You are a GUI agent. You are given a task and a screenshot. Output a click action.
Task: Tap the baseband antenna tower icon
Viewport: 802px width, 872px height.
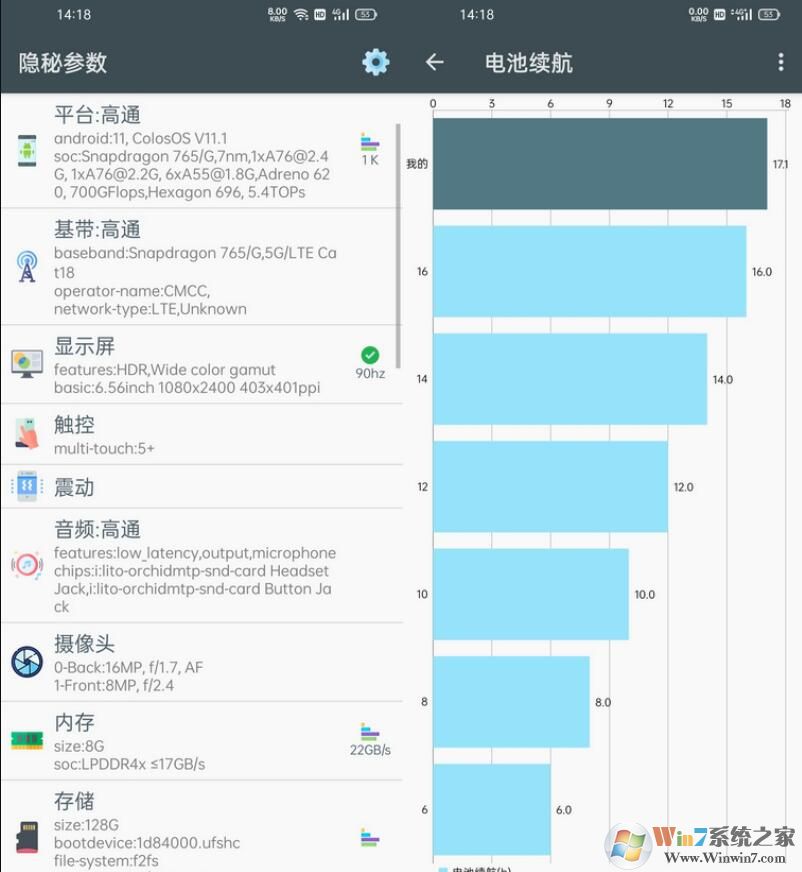point(27,267)
